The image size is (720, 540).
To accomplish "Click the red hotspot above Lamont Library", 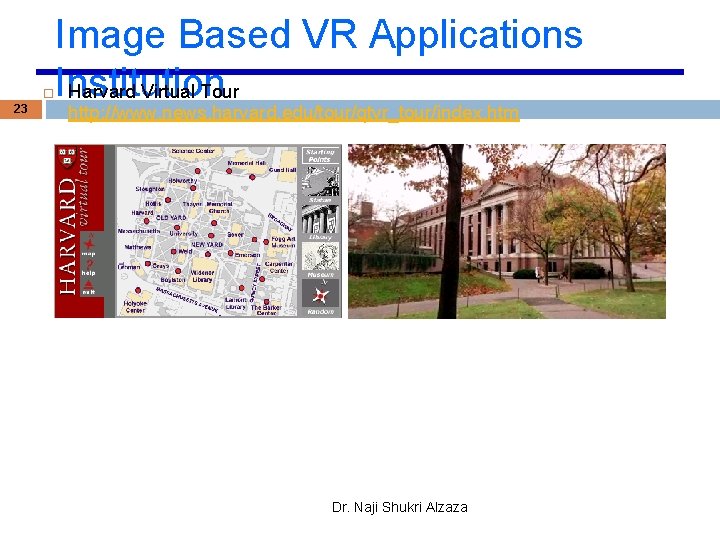I will tap(241, 288).
